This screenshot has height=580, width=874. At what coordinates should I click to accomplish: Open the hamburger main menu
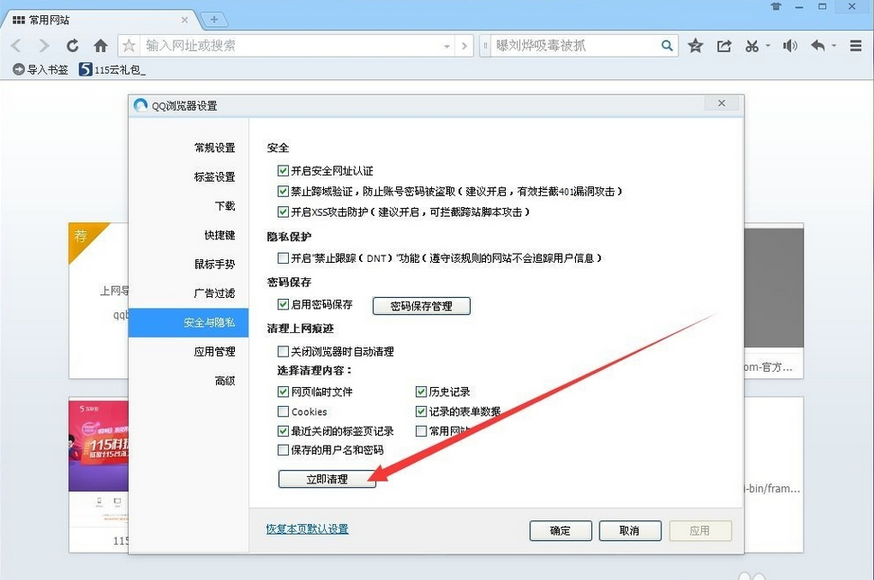[x=856, y=46]
